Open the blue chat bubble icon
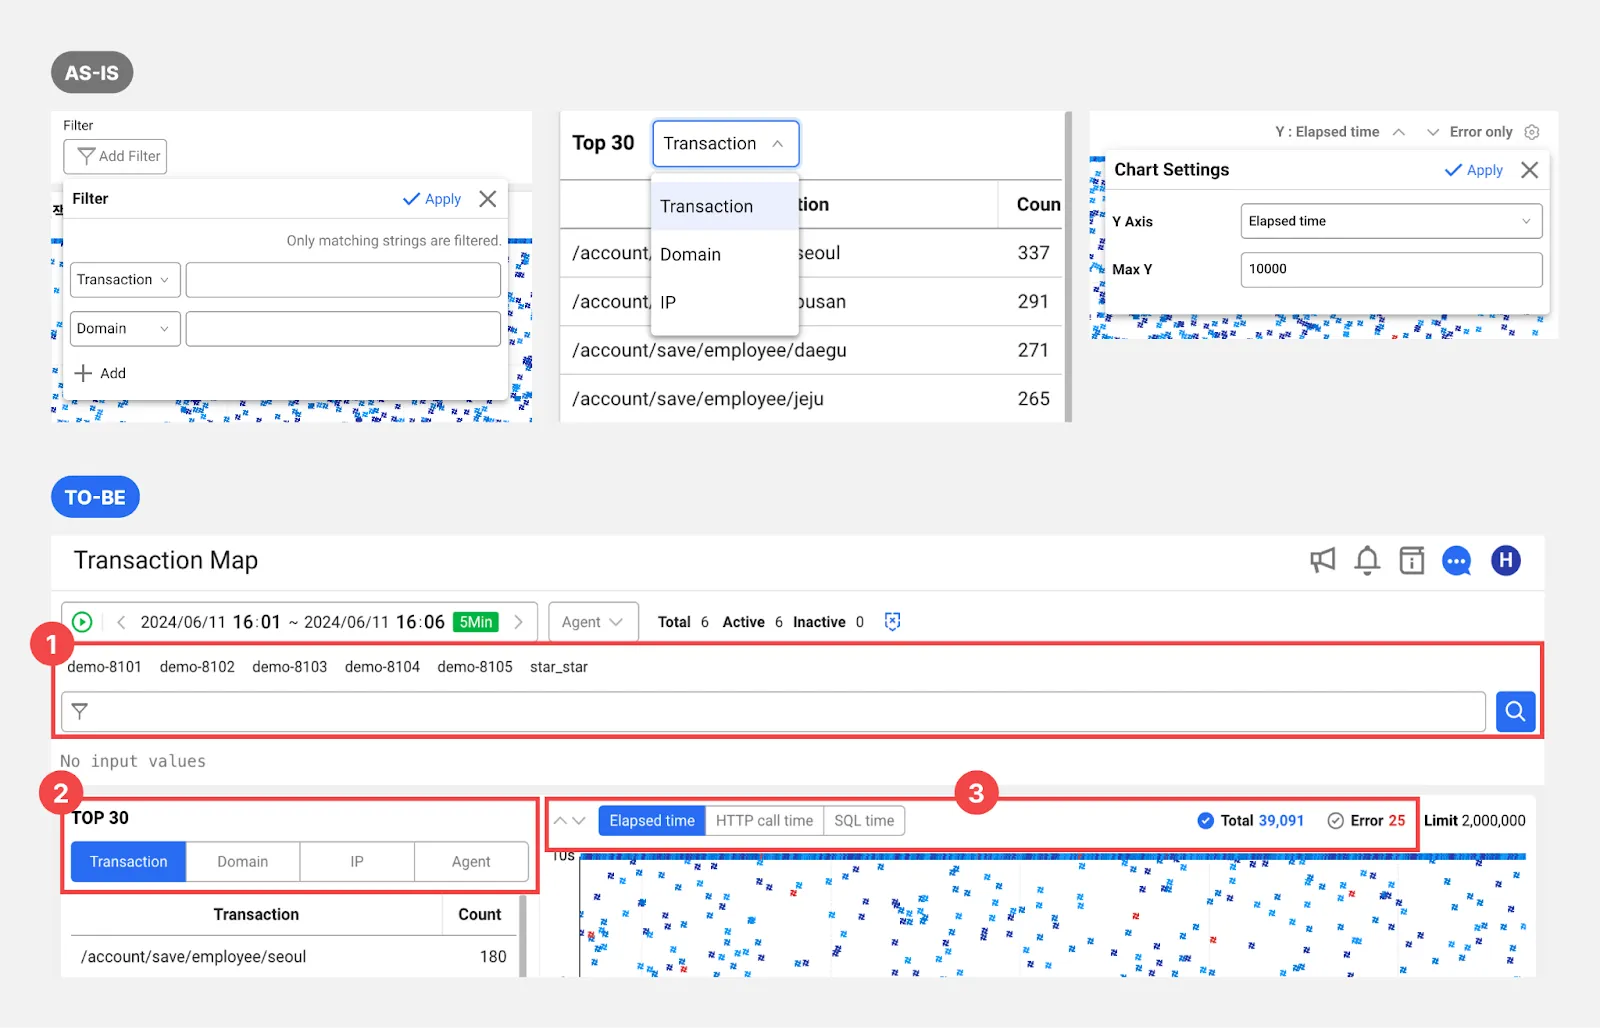 tap(1457, 561)
